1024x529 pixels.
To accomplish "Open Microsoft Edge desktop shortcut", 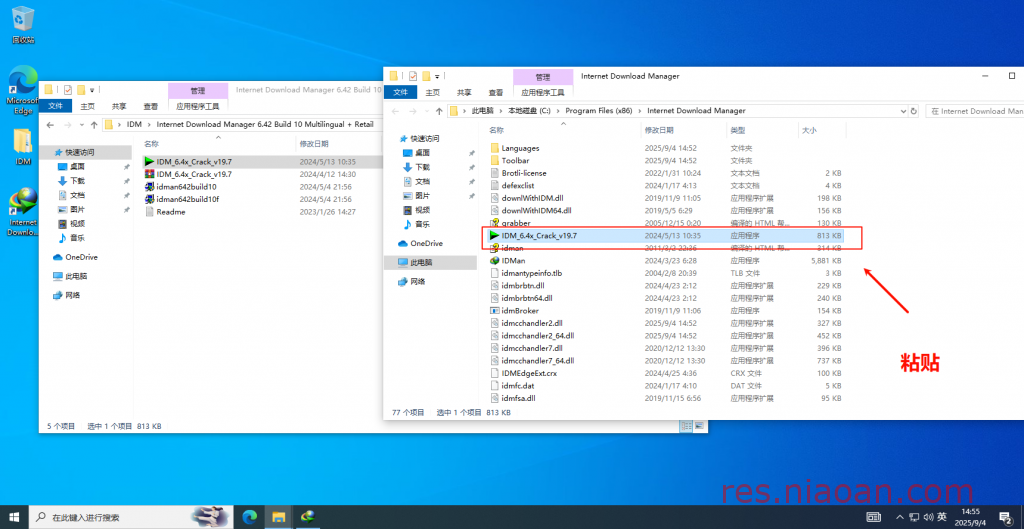I will [x=23, y=90].
